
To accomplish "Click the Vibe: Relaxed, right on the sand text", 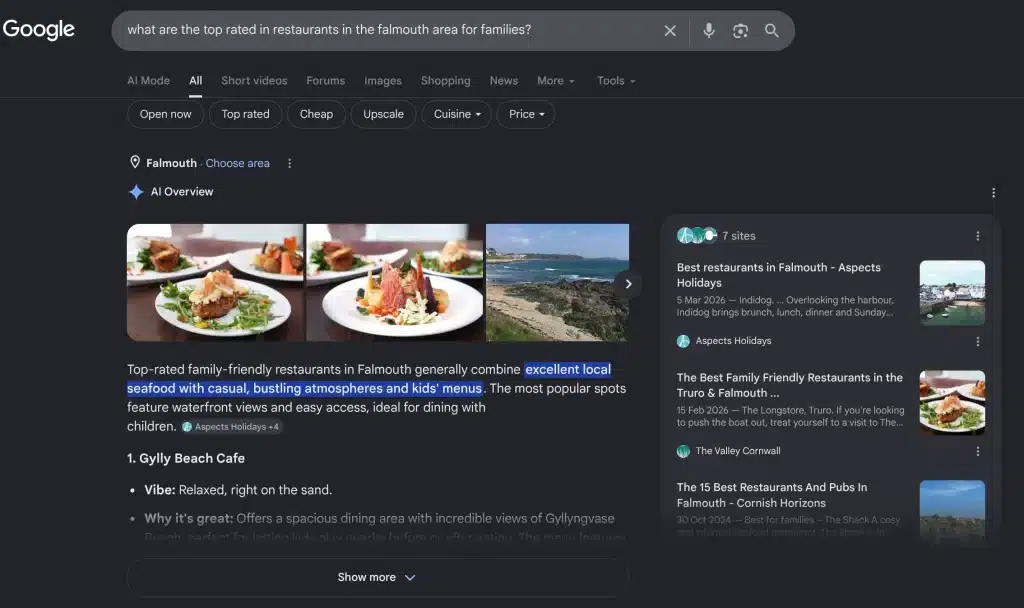I will click(238, 490).
